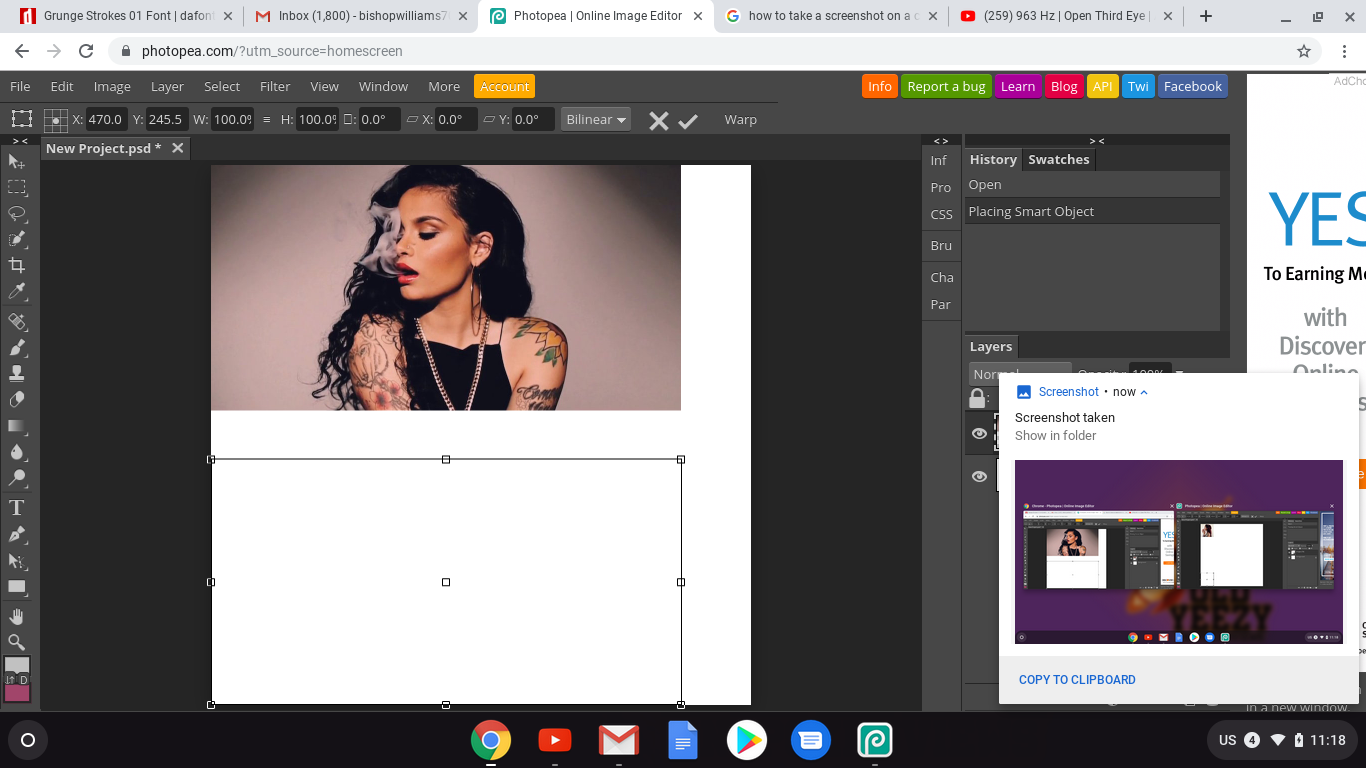The image size is (1366, 768).
Task: Open the Report a bug link
Action: (x=946, y=87)
